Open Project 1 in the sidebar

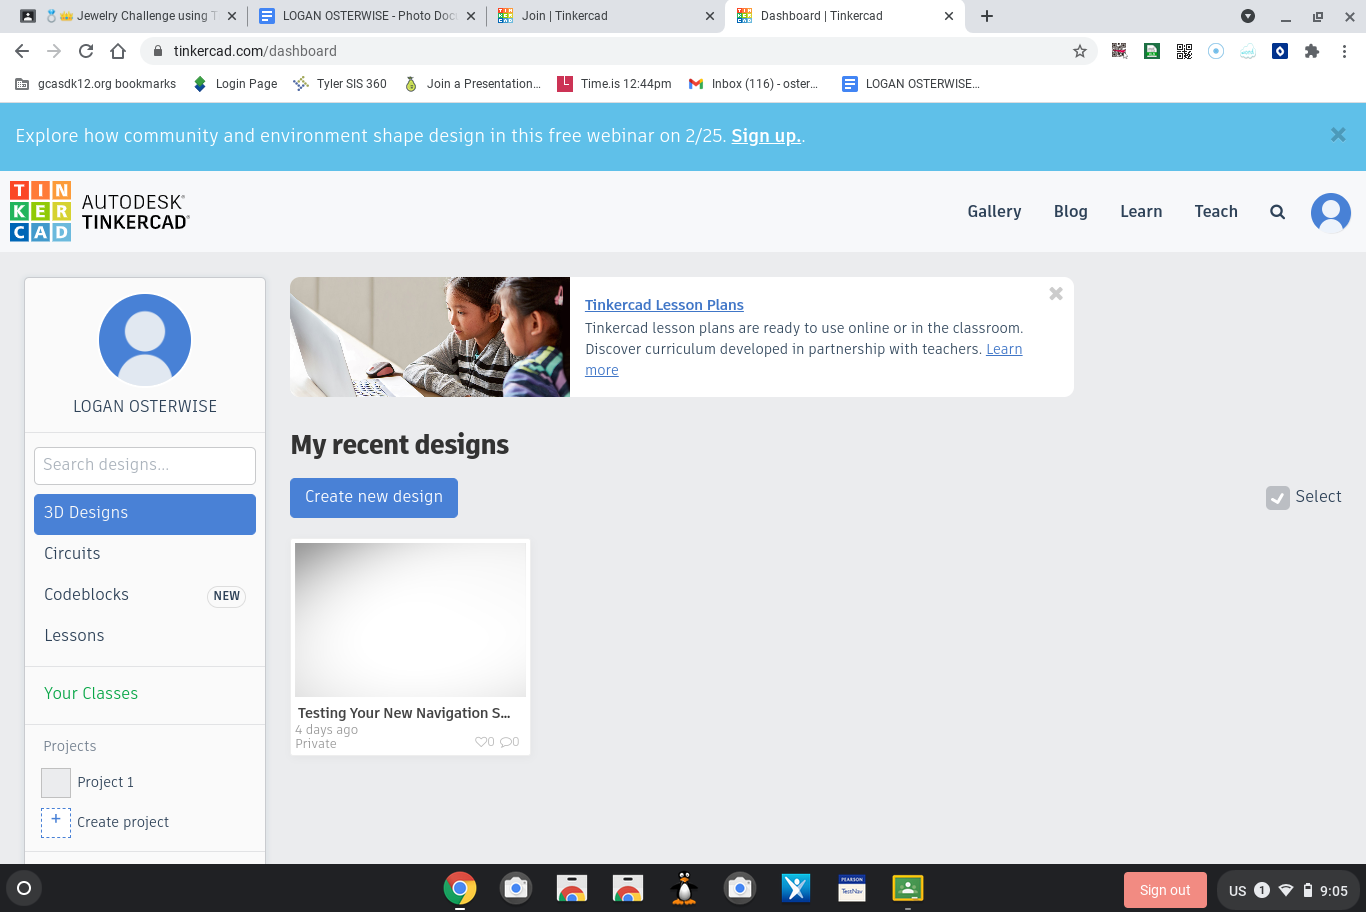(88, 782)
